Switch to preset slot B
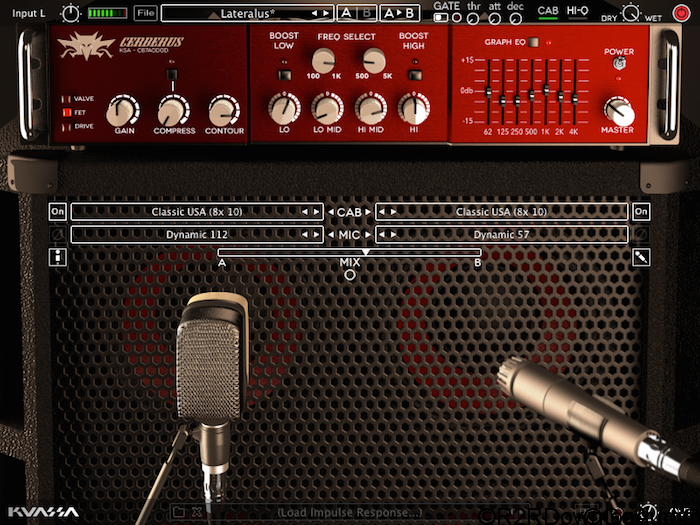 (x=365, y=13)
